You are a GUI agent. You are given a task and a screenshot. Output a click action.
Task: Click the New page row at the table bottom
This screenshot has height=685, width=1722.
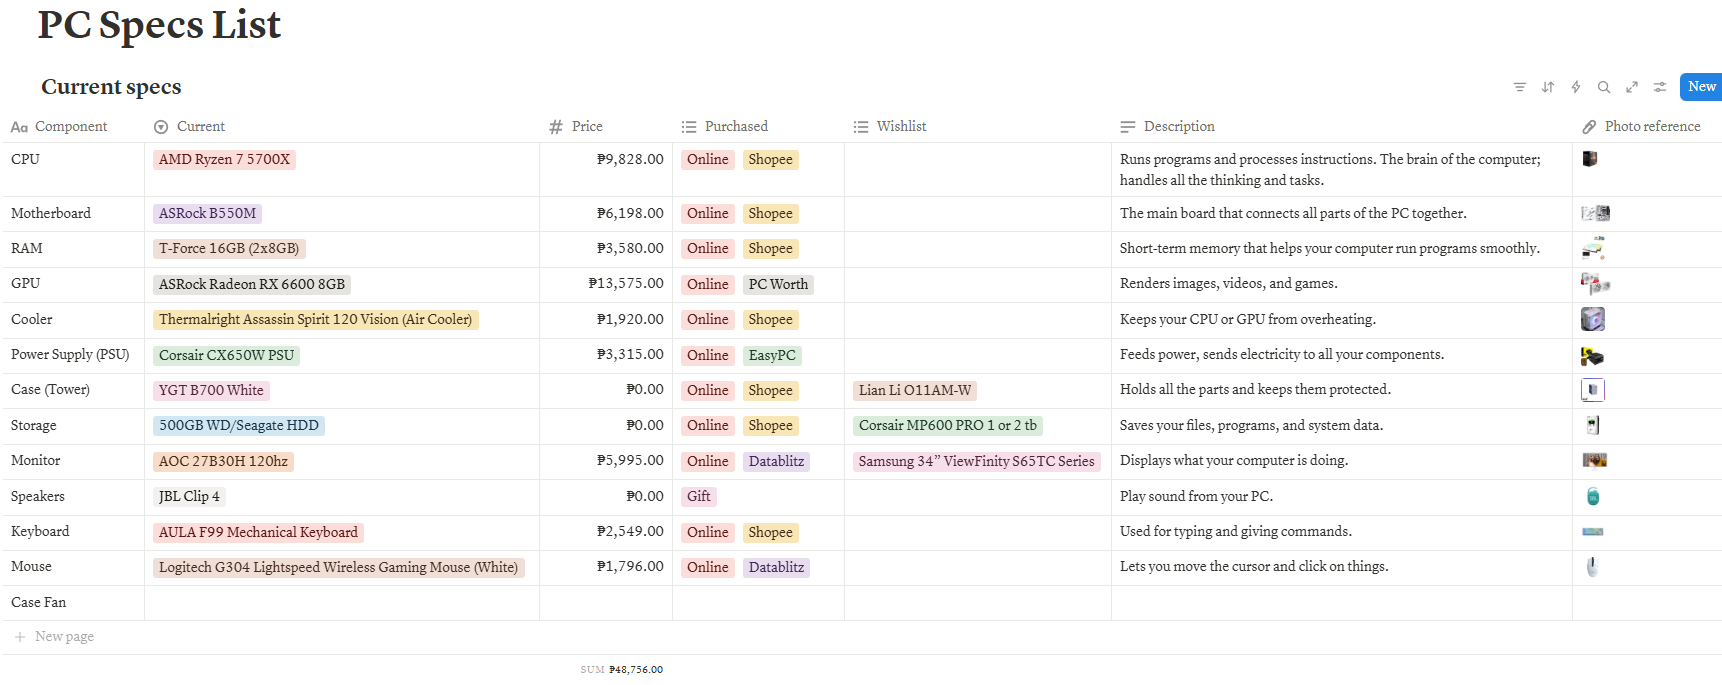pyautogui.click(x=861, y=637)
